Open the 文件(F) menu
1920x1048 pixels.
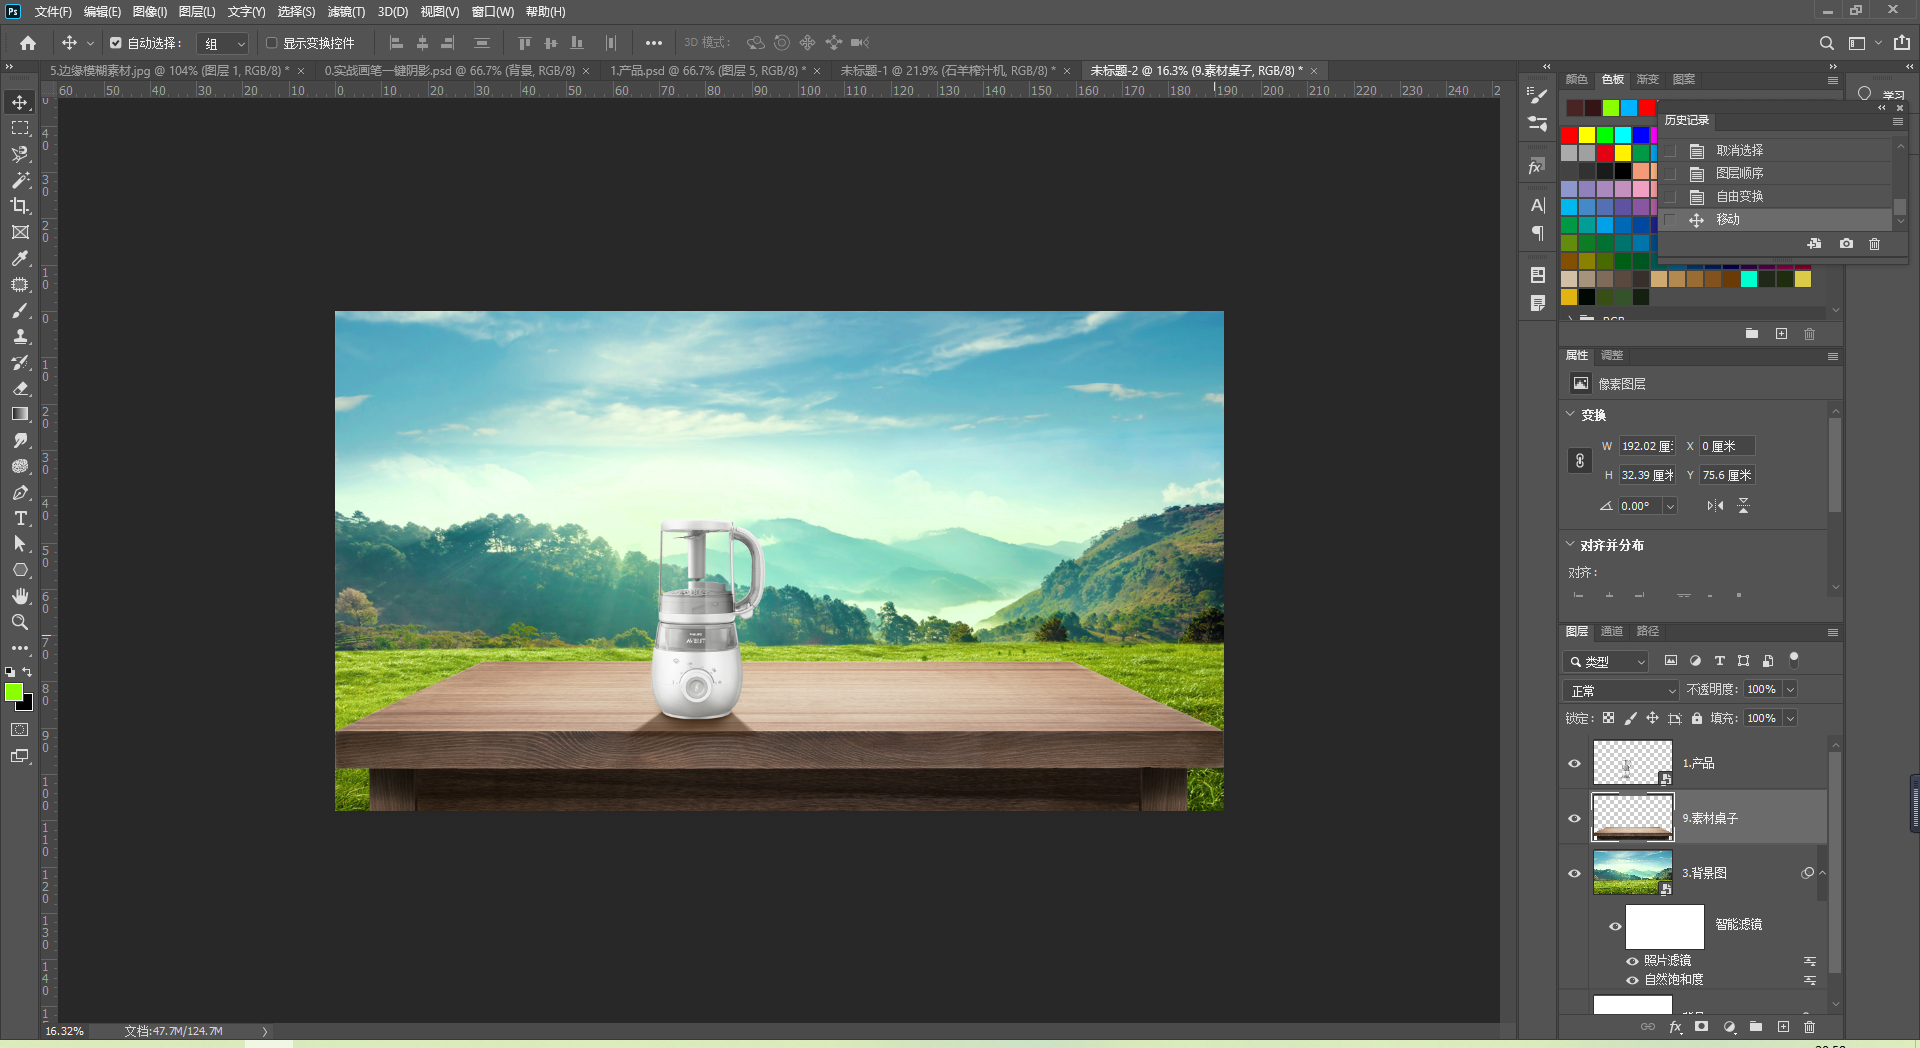click(53, 12)
